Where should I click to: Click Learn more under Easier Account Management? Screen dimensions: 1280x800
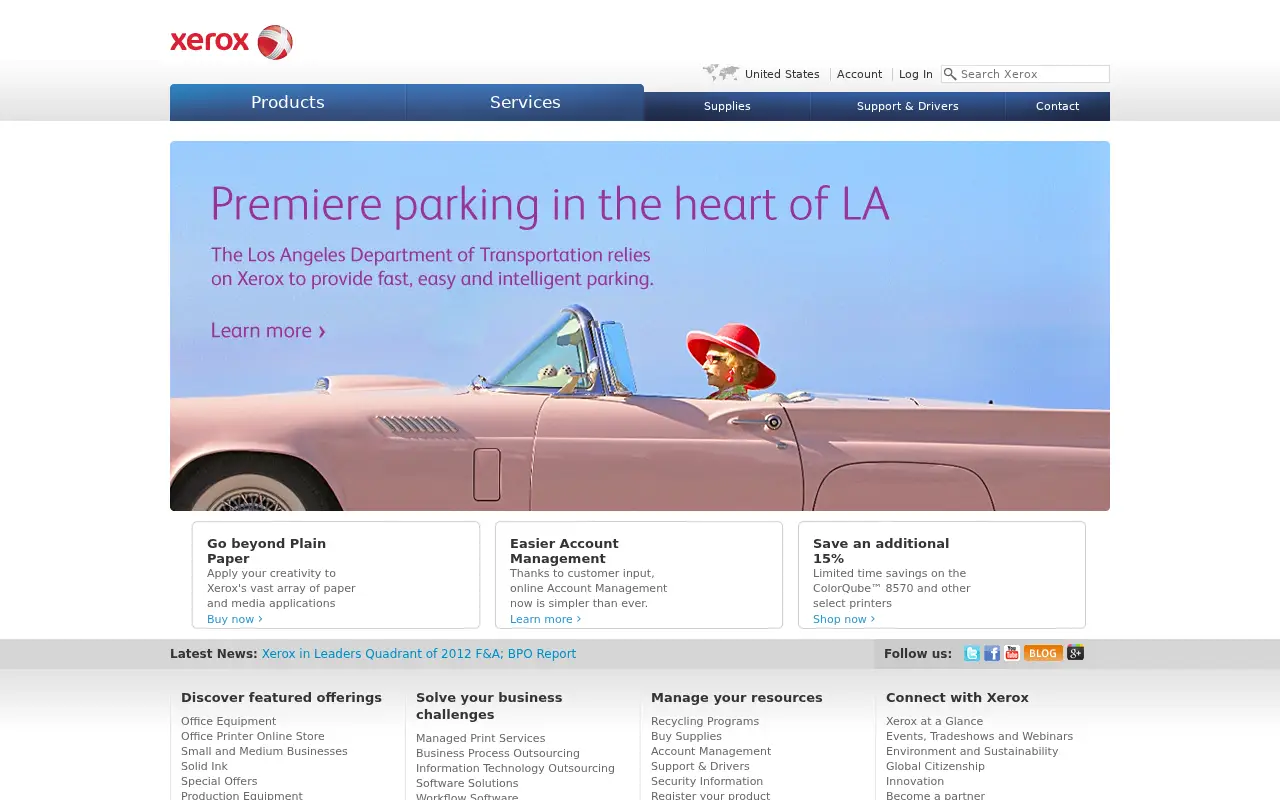point(545,619)
